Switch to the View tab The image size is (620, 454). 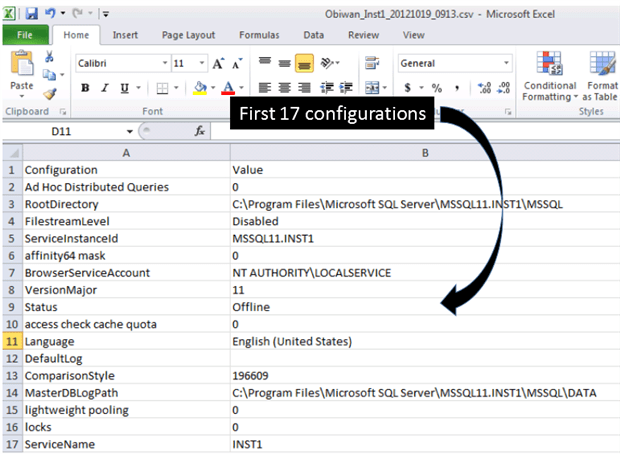point(414,35)
